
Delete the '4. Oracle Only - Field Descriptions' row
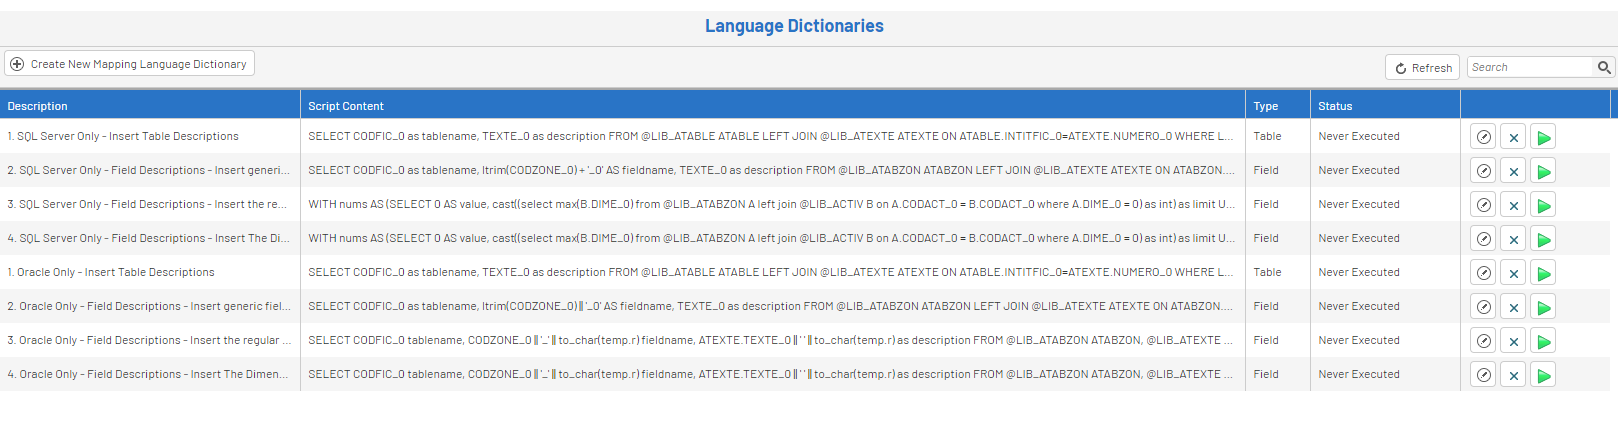tap(1513, 376)
